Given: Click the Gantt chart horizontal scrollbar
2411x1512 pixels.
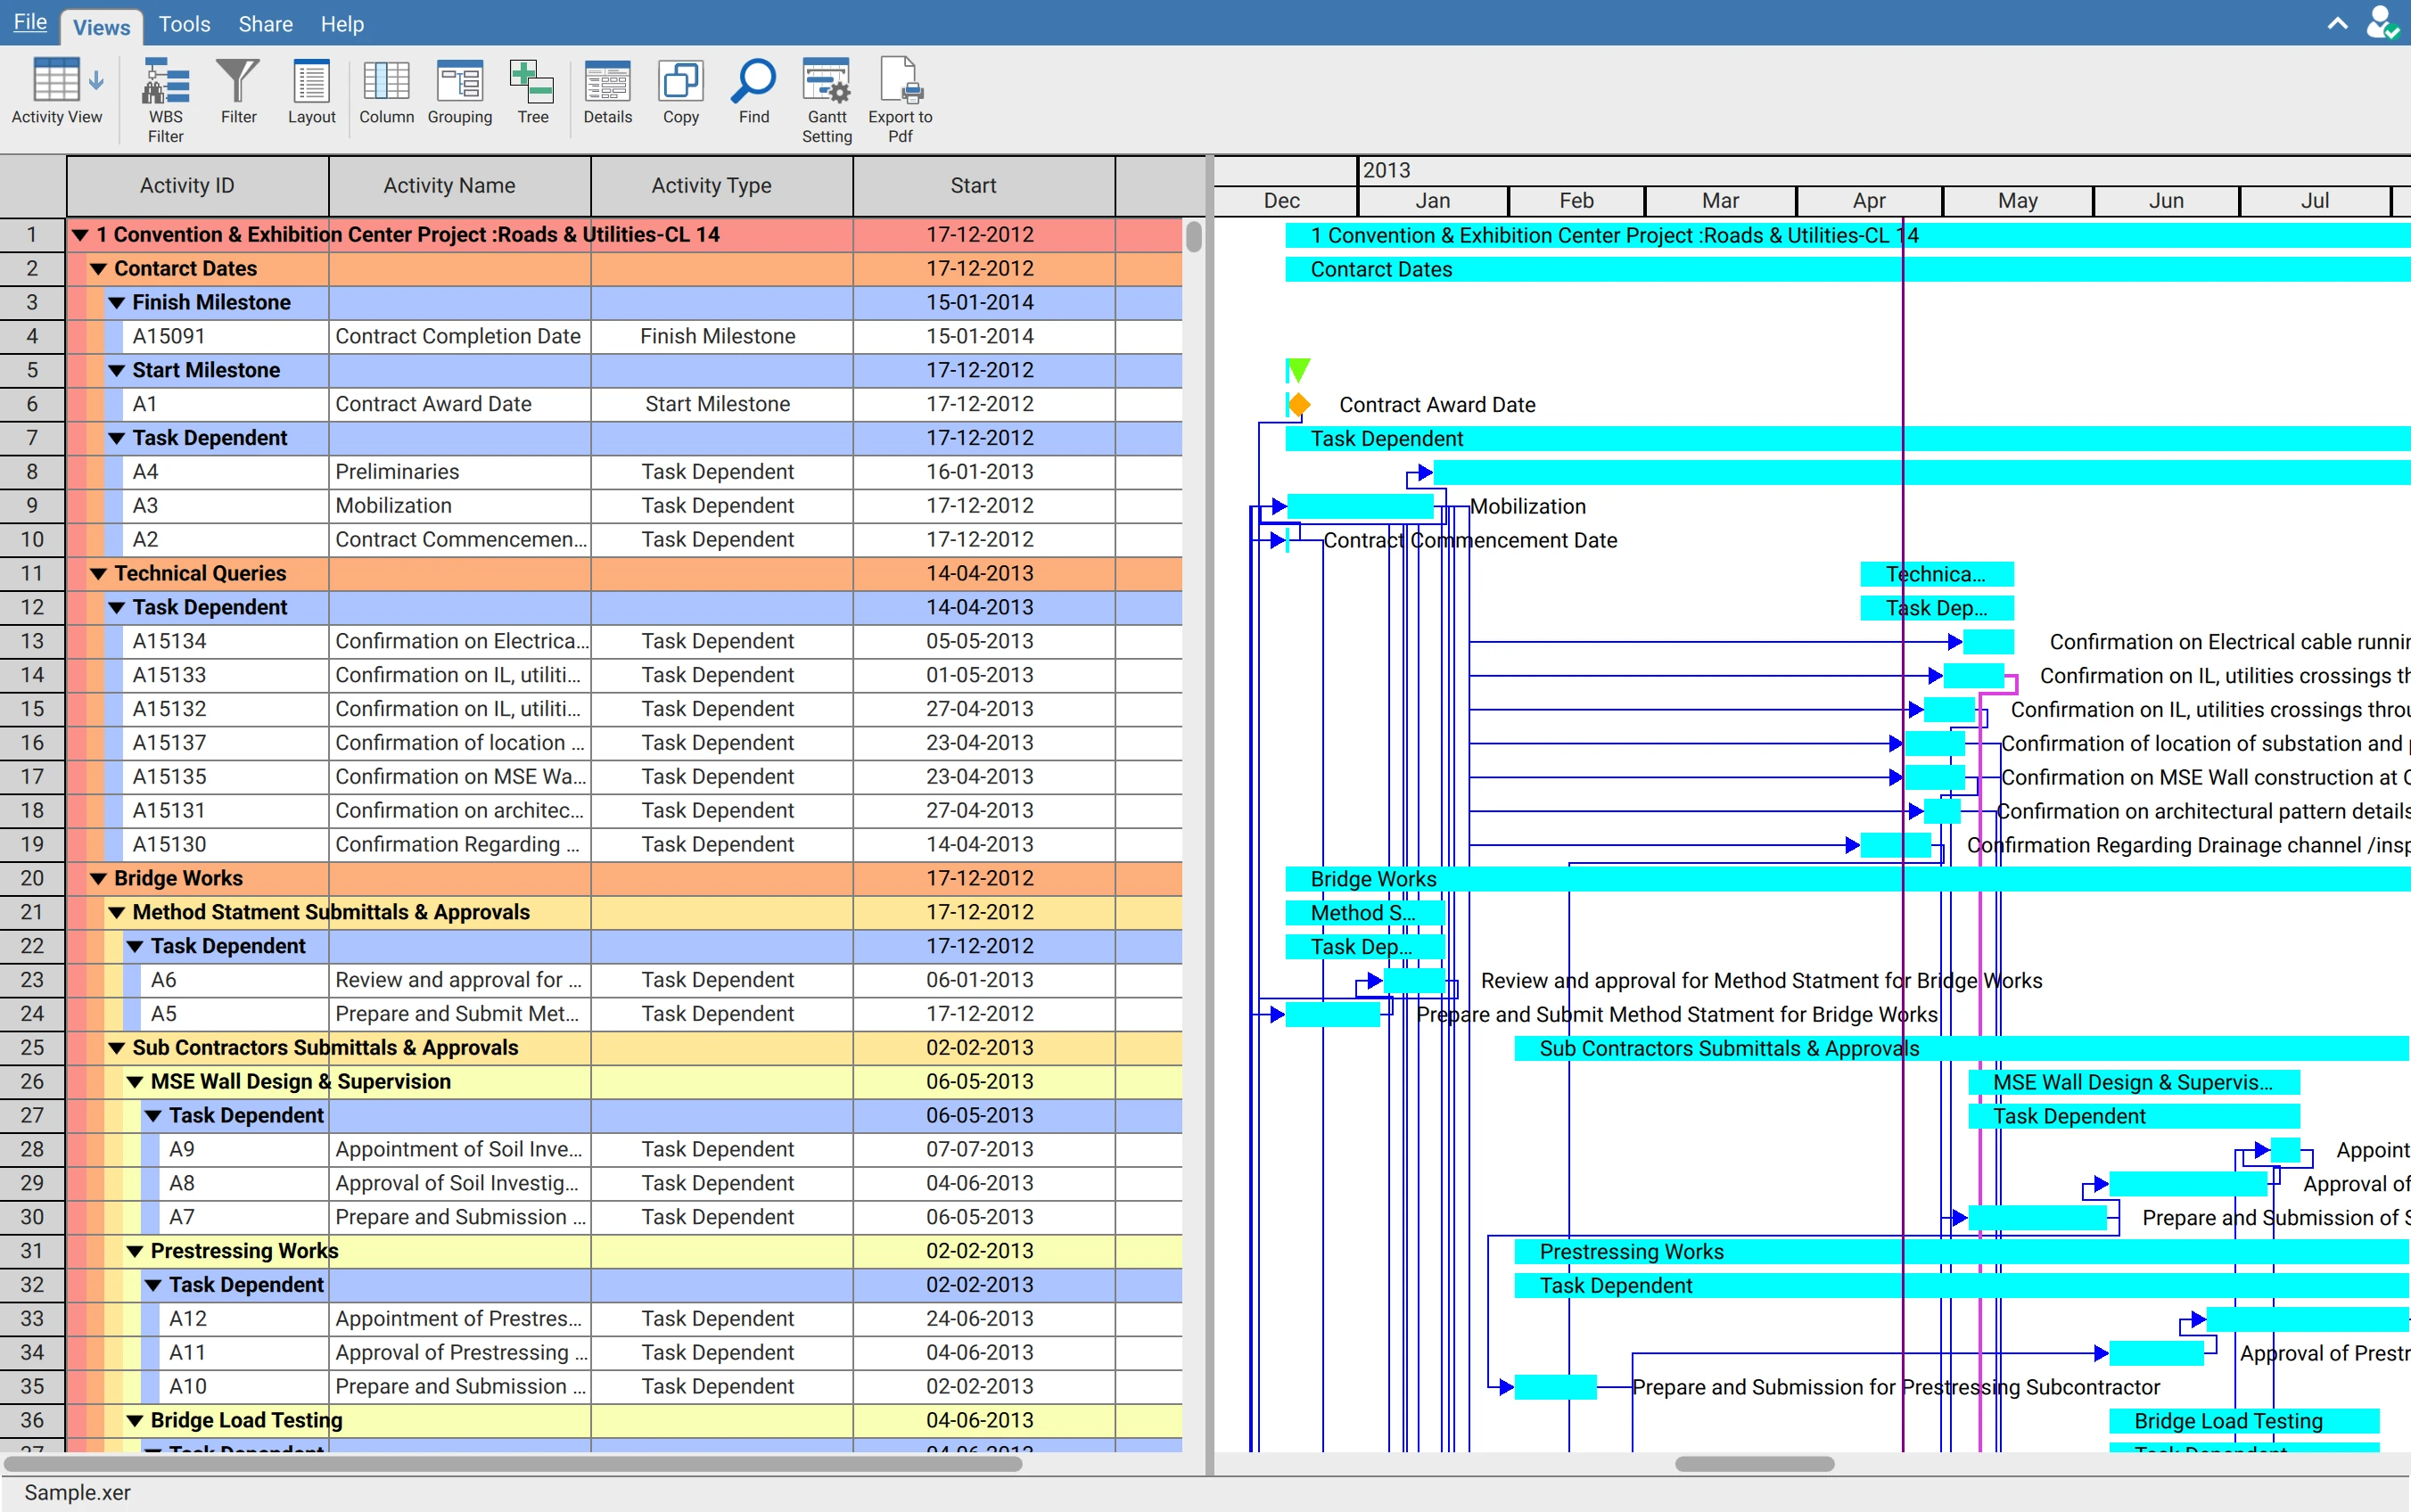Looking at the screenshot, I should pos(1754,1464).
